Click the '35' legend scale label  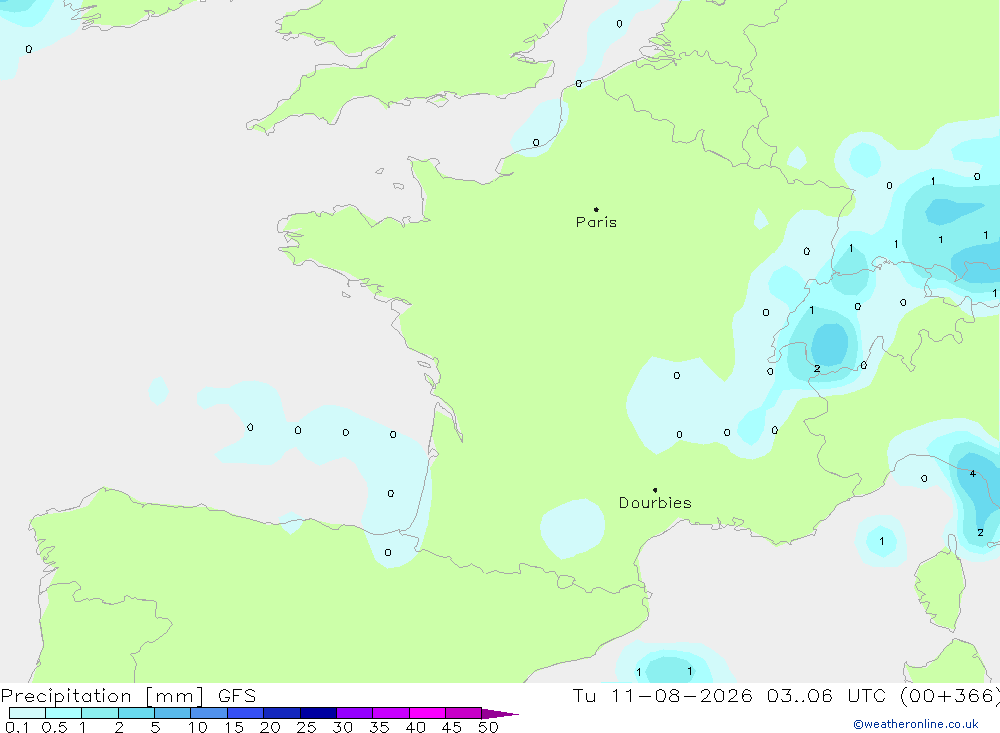379,727
